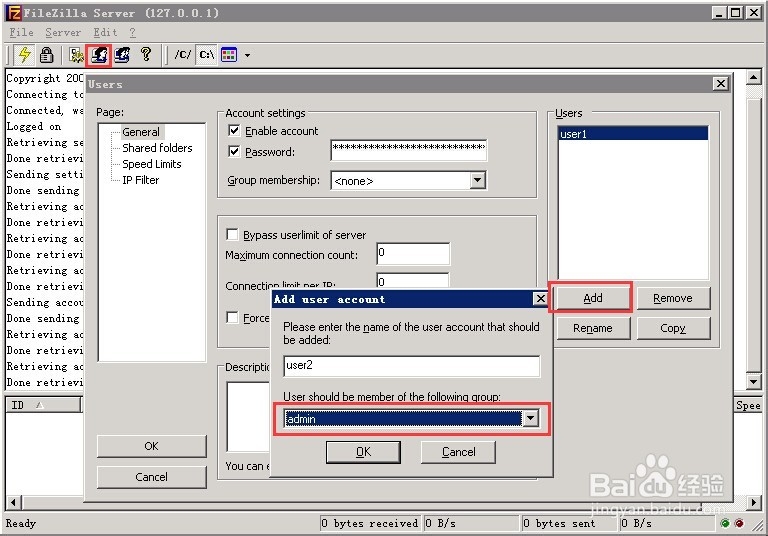The width and height of the screenshot is (768, 536).
Task: Toggle the Password checkbox
Action: pos(234,151)
